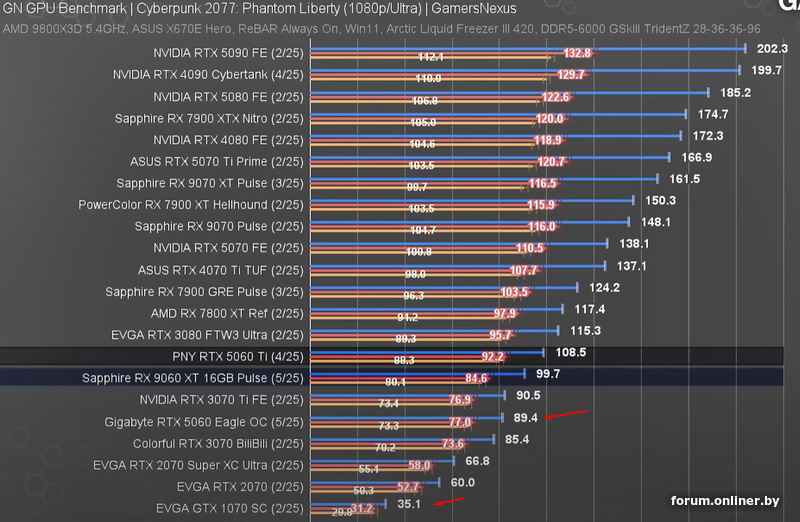
Task: Select 'Sapphire RX 9060 XT 16GB Pulse (5/25)' label
Action: (x=193, y=378)
